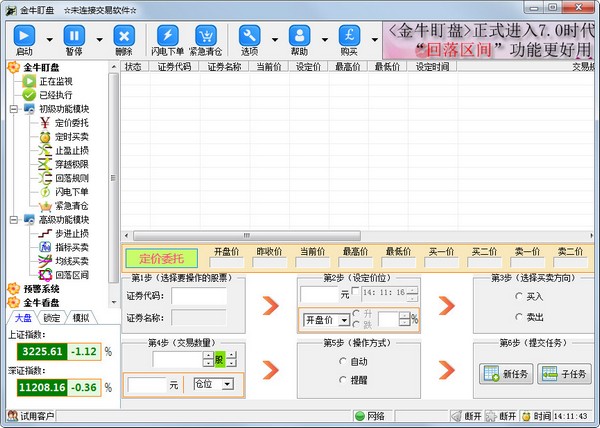This screenshot has height=428, width=600.
Task: Click the quantity input field in 第4步
Action: pyautogui.click(x=178, y=360)
